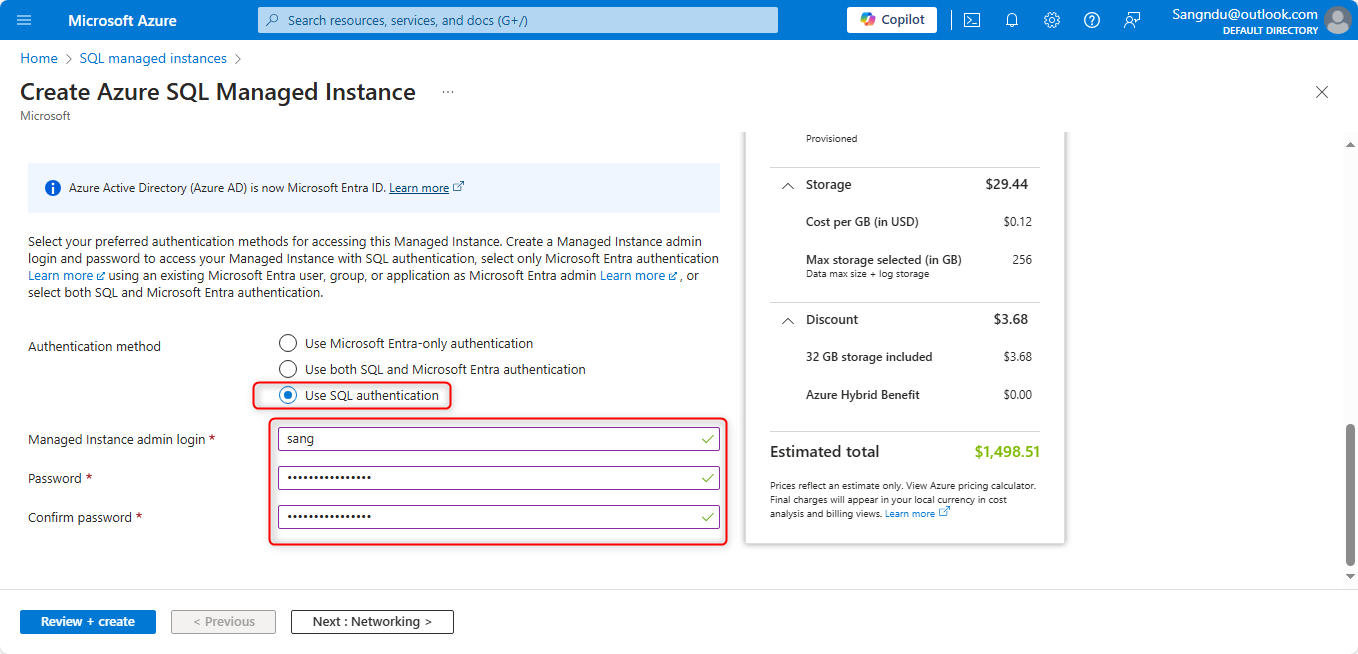Click the Storage amount $29.44

click(x=1006, y=185)
